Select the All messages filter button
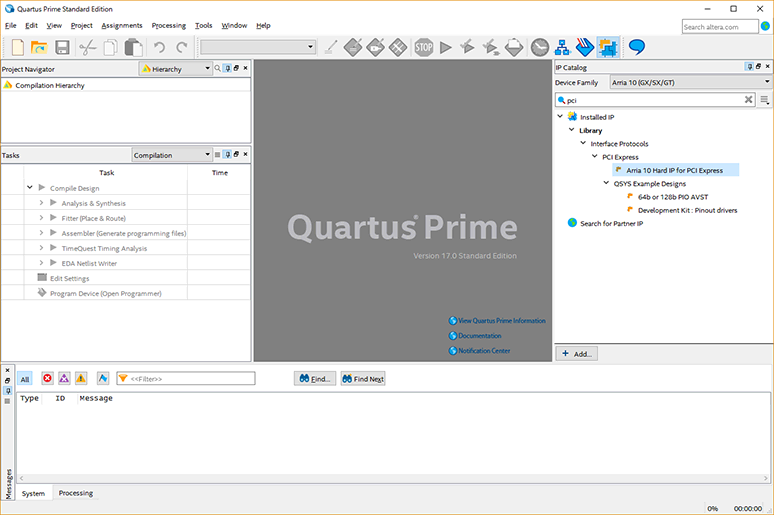 click(x=25, y=379)
